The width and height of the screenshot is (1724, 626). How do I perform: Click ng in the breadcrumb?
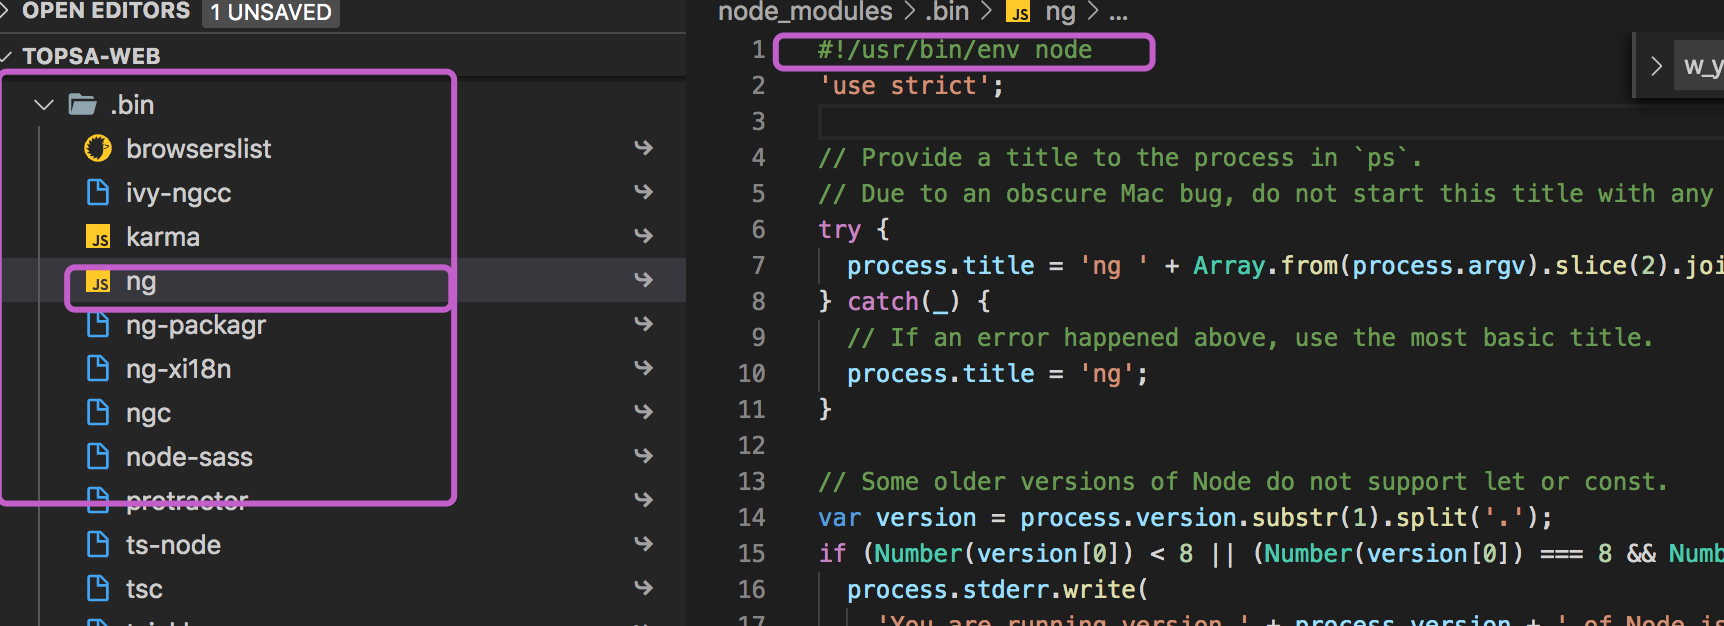point(1060,12)
